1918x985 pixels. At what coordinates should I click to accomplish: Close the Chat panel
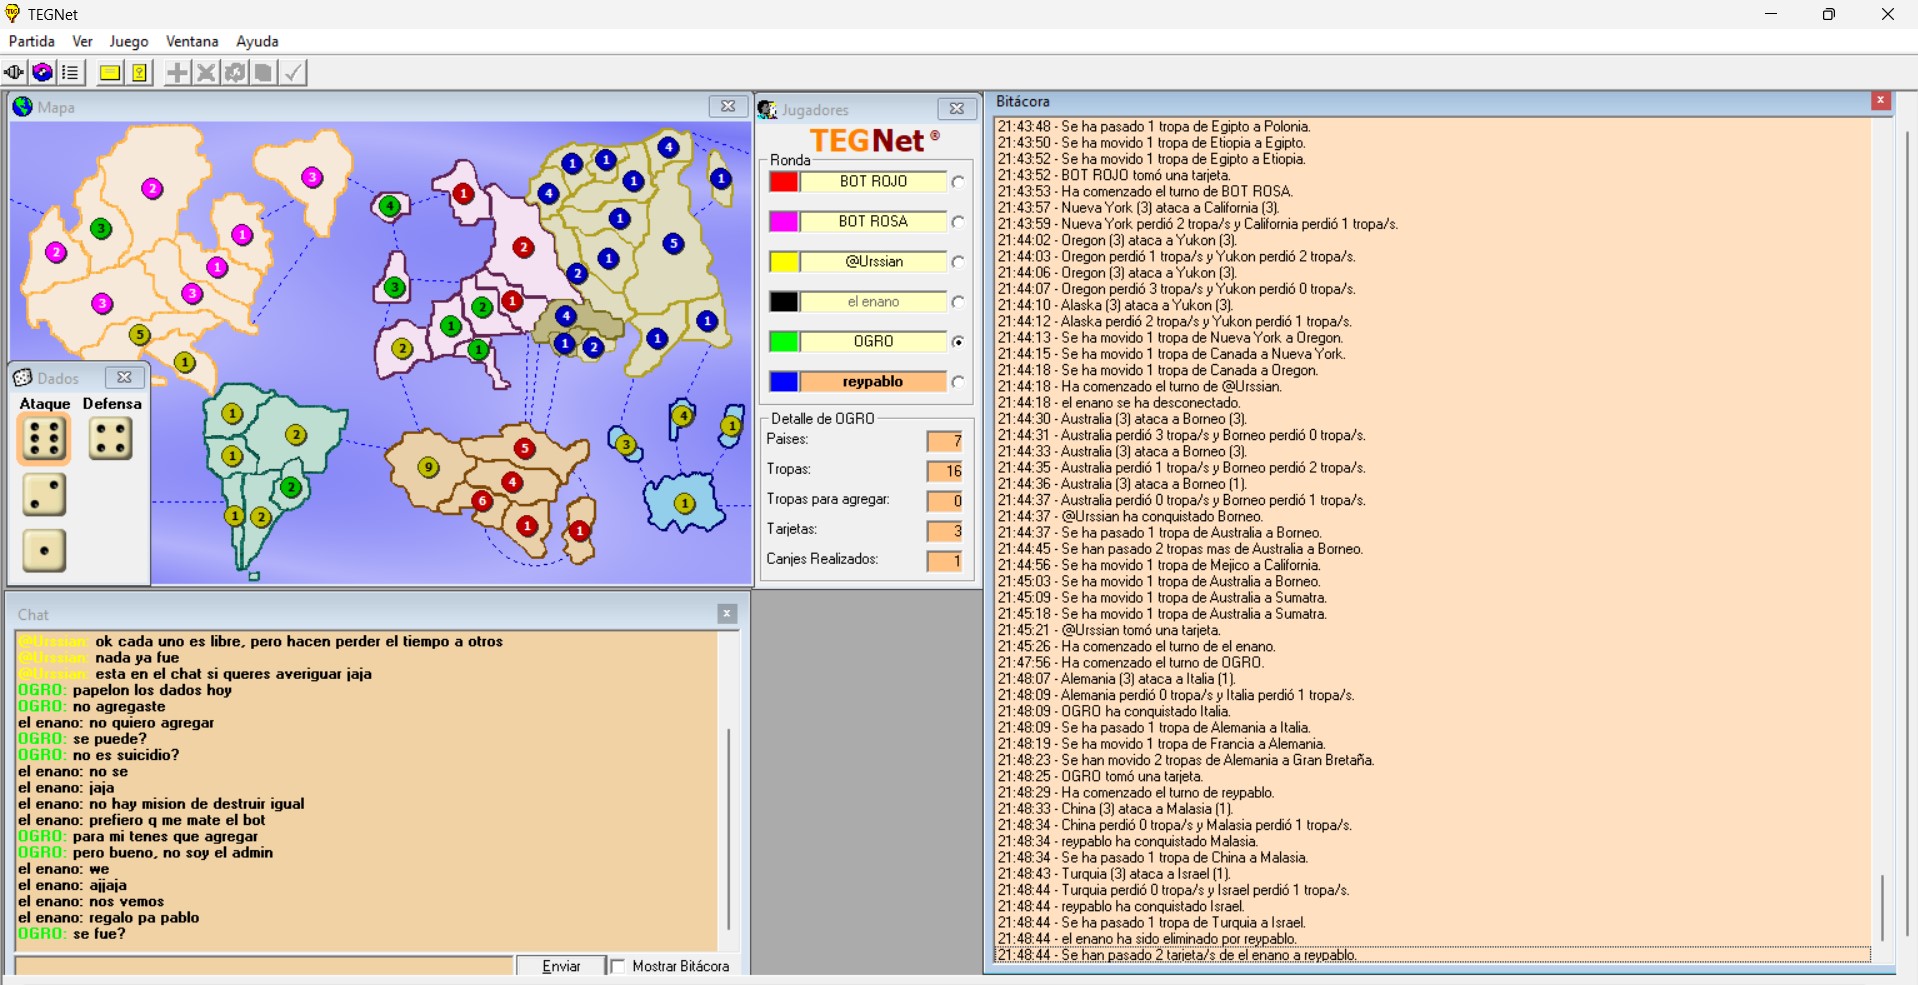coord(727,614)
